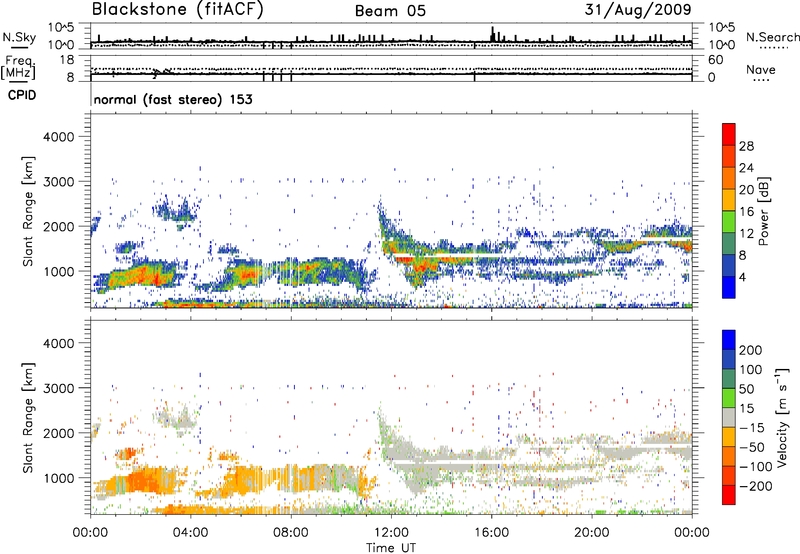Click the '08:00' time tick label
The width and height of the screenshot is (800, 554).
point(291,533)
